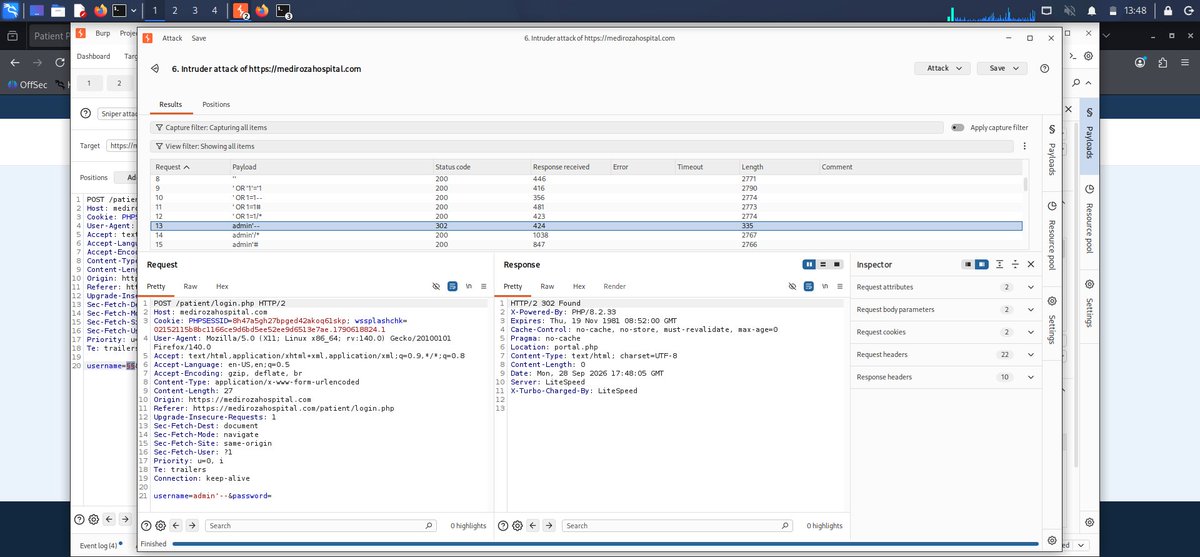Image resolution: width=1200 pixels, height=557 pixels.
Task: Select the combined tabbed layout icon
Action: coord(836,264)
